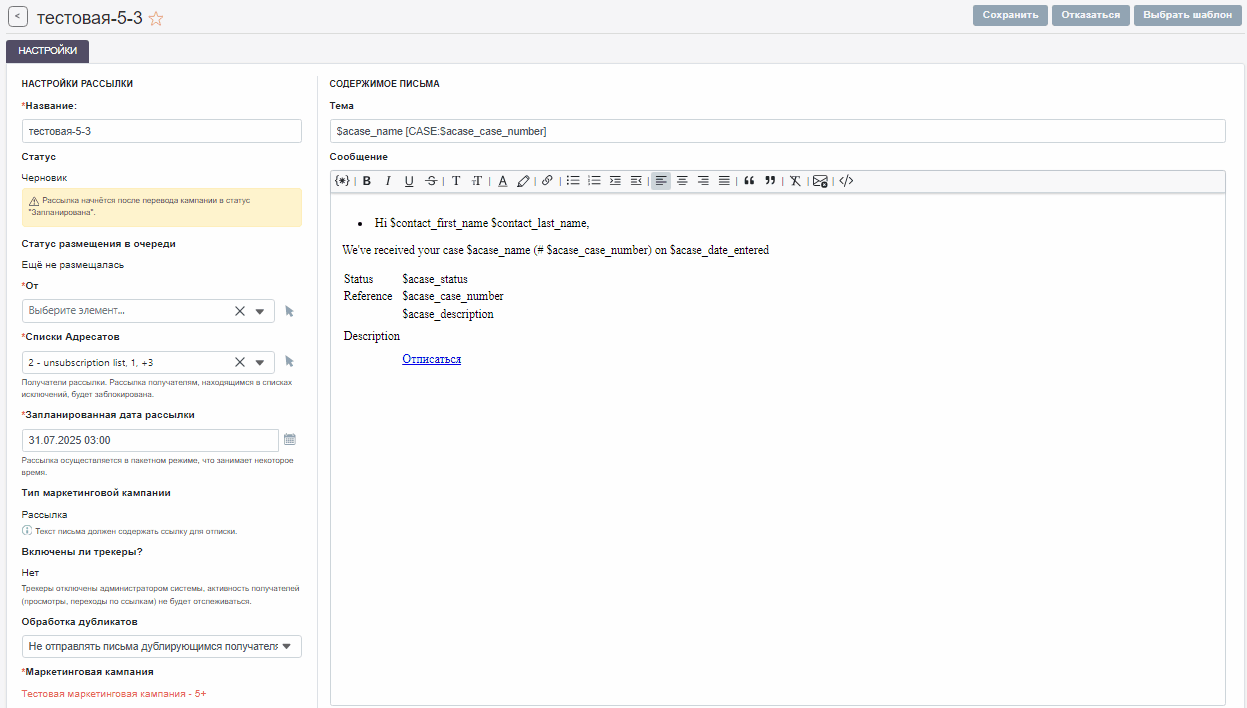Viewport: 1247px width, 708px height.
Task: Click the Сохранить button
Action: coord(1010,15)
